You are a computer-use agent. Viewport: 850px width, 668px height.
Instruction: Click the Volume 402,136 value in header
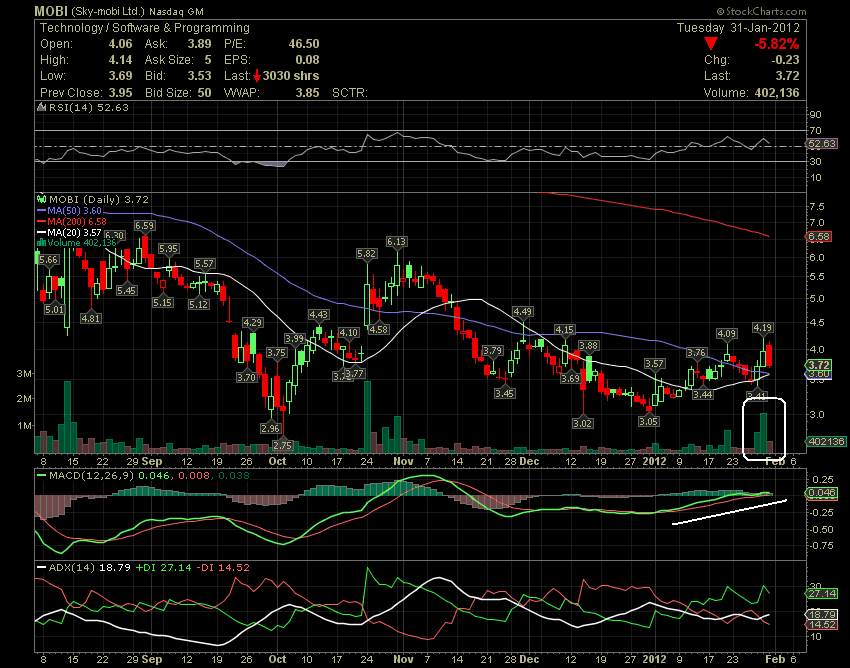777,93
